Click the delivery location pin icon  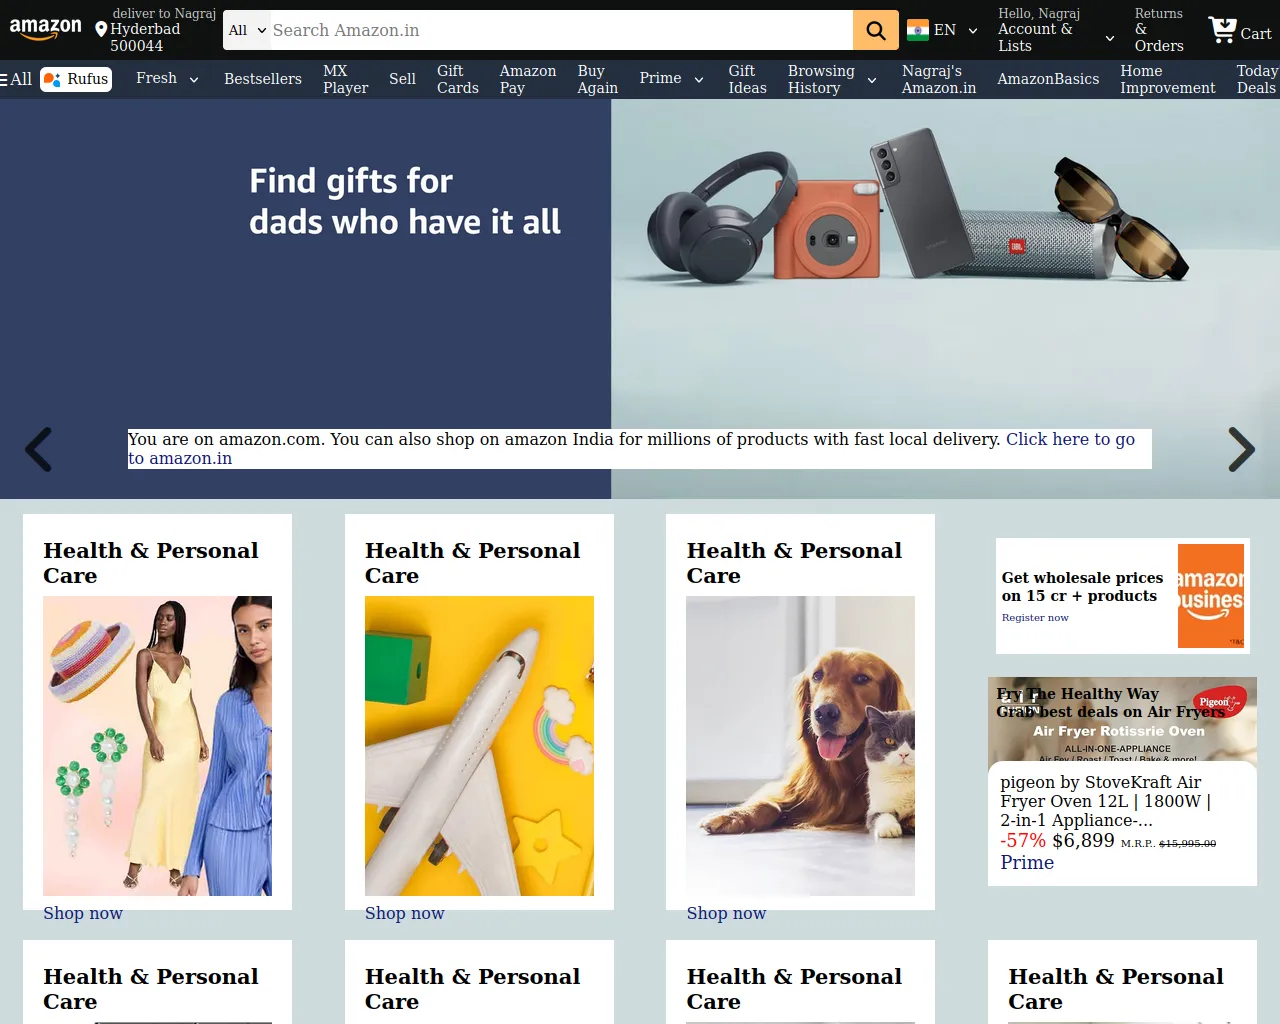pyautogui.click(x=101, y=30)
